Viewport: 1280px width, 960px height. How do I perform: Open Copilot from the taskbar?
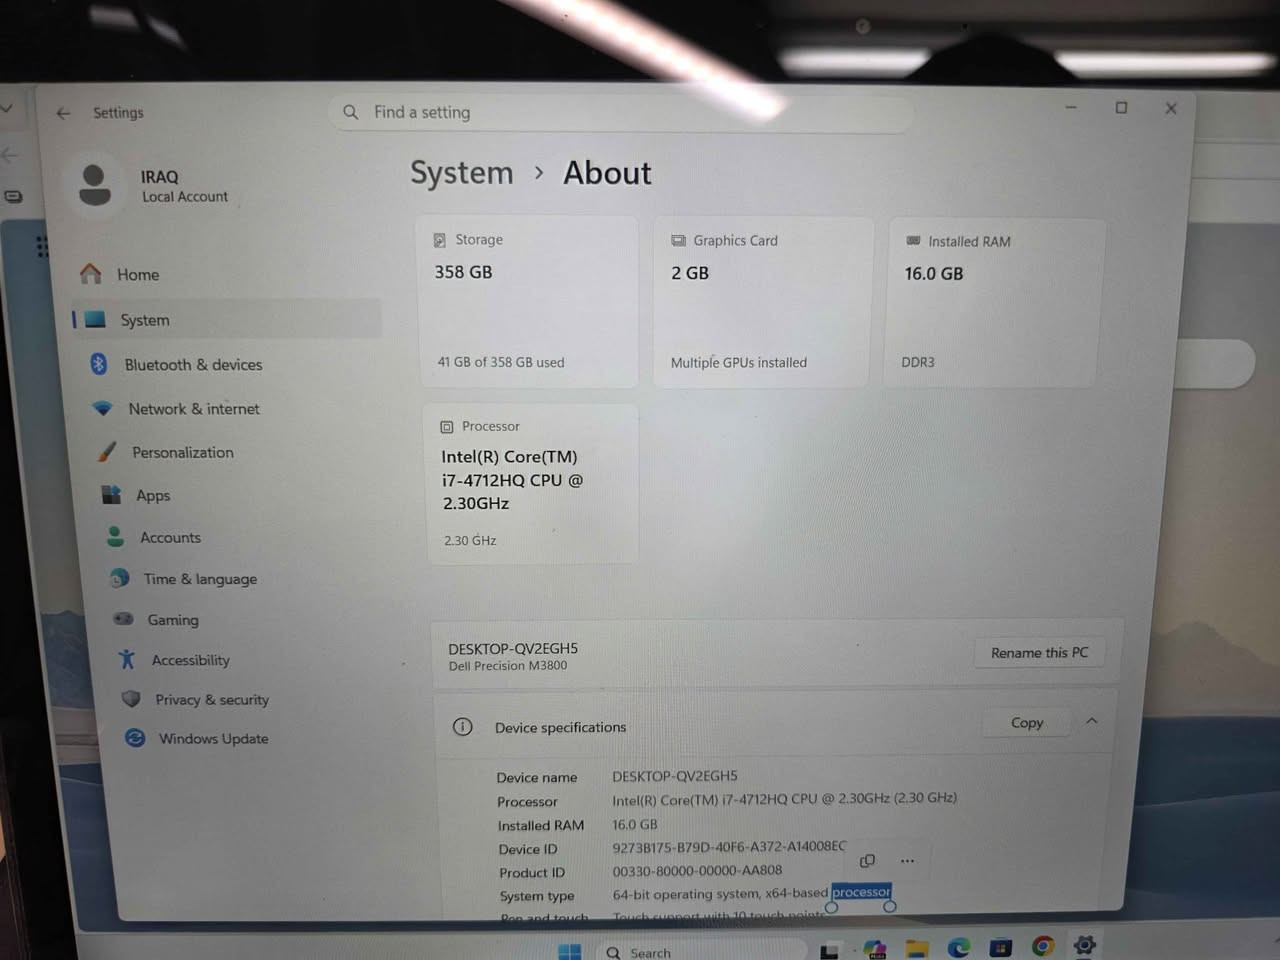pos(875,949)
